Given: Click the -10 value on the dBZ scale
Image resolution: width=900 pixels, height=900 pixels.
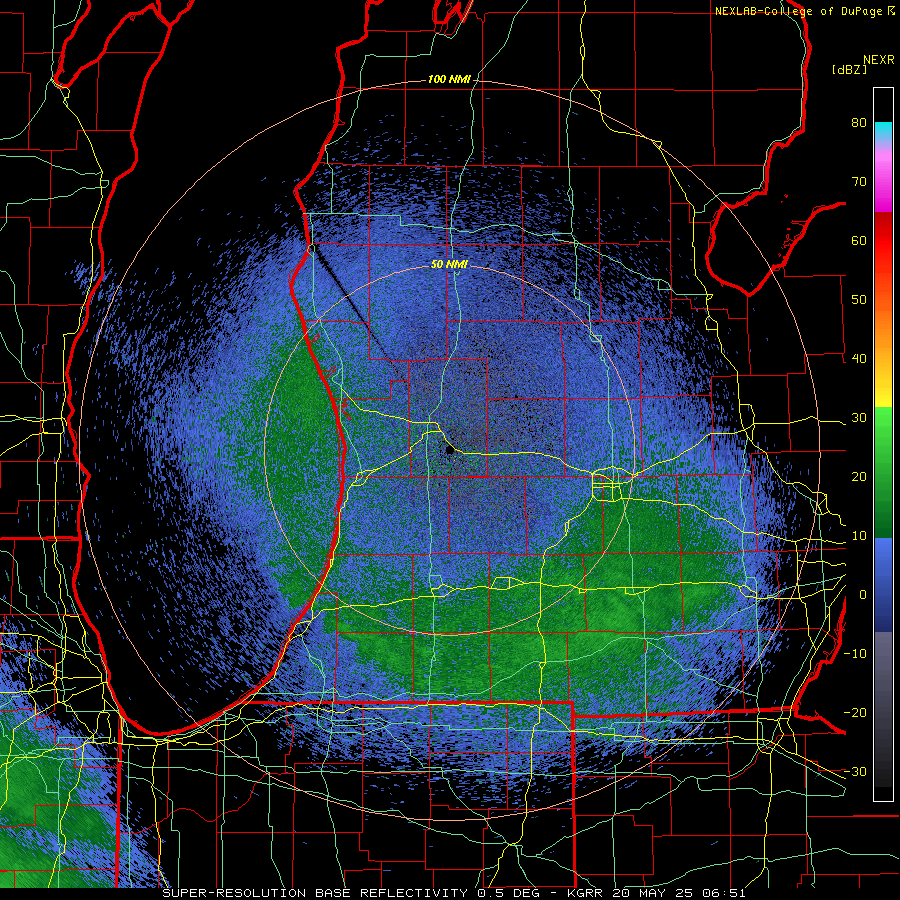Looking at the screenshot, I should click(x=855, y=654).
